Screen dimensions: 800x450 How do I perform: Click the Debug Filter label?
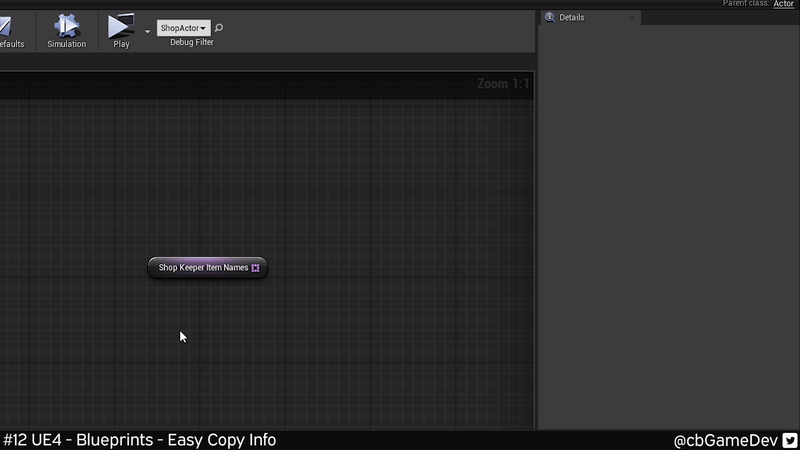(191, 43)
